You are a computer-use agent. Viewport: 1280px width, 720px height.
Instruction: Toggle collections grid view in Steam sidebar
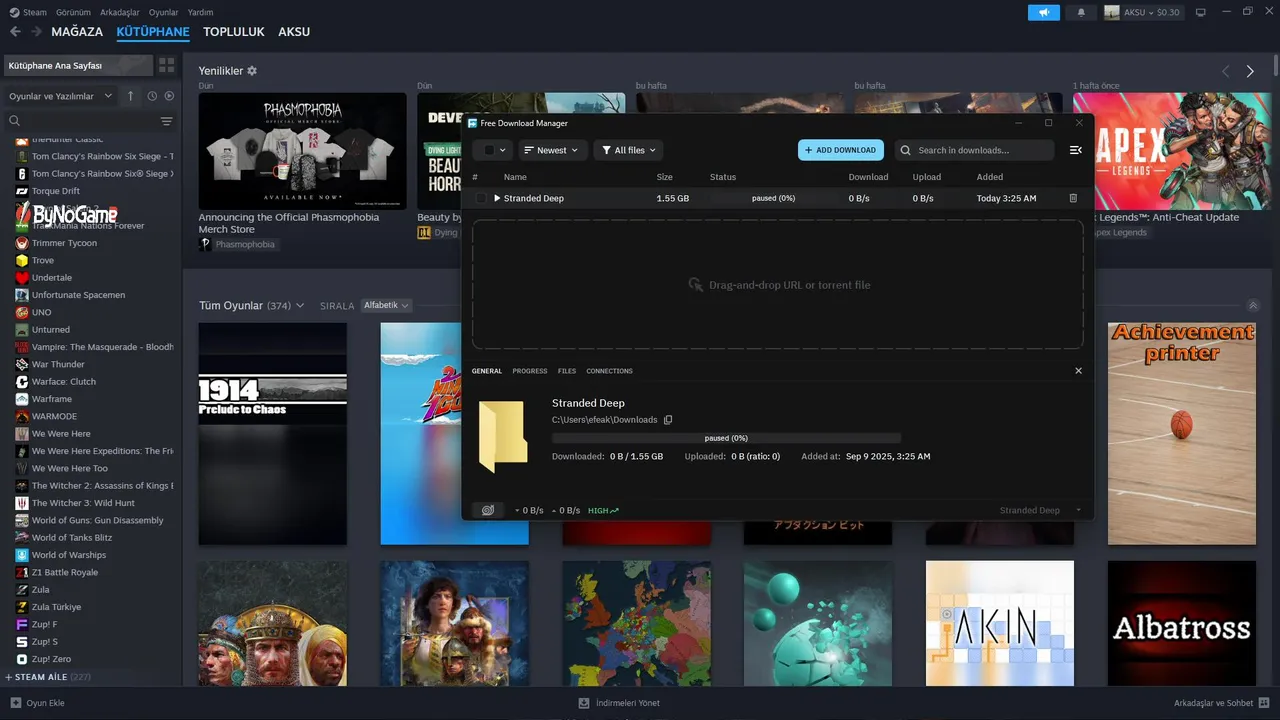166,65
